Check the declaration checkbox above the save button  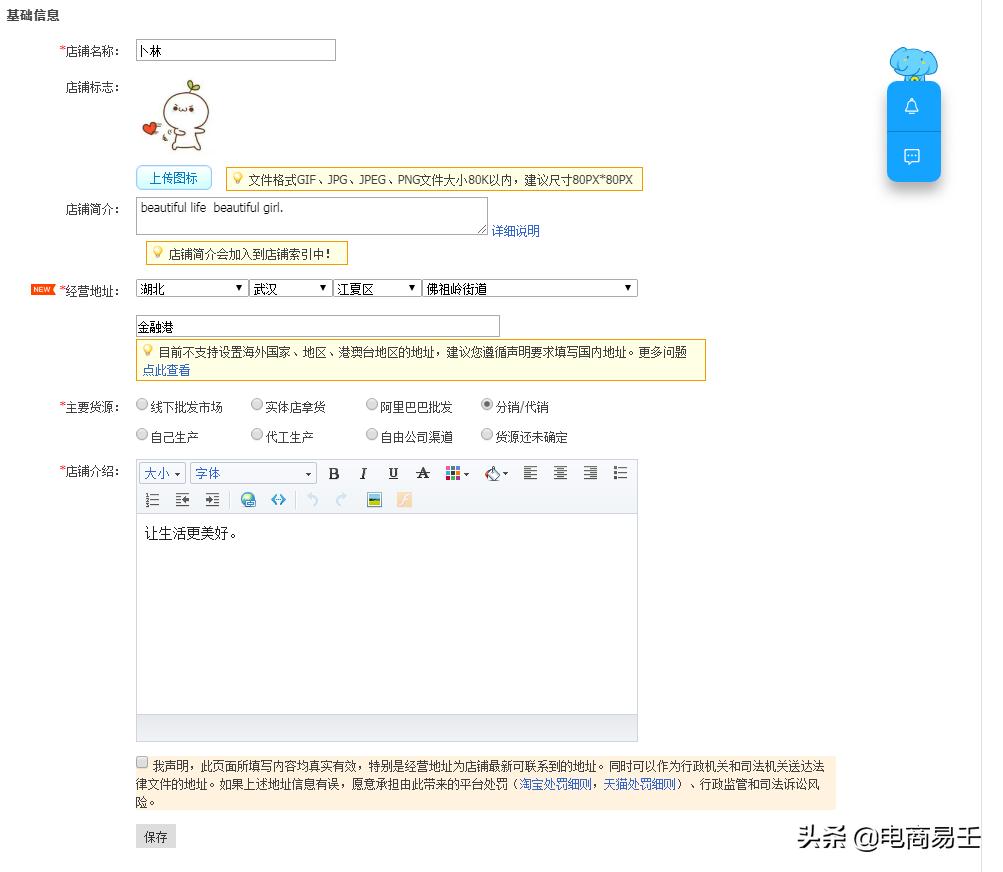click(x=142, y=762)
